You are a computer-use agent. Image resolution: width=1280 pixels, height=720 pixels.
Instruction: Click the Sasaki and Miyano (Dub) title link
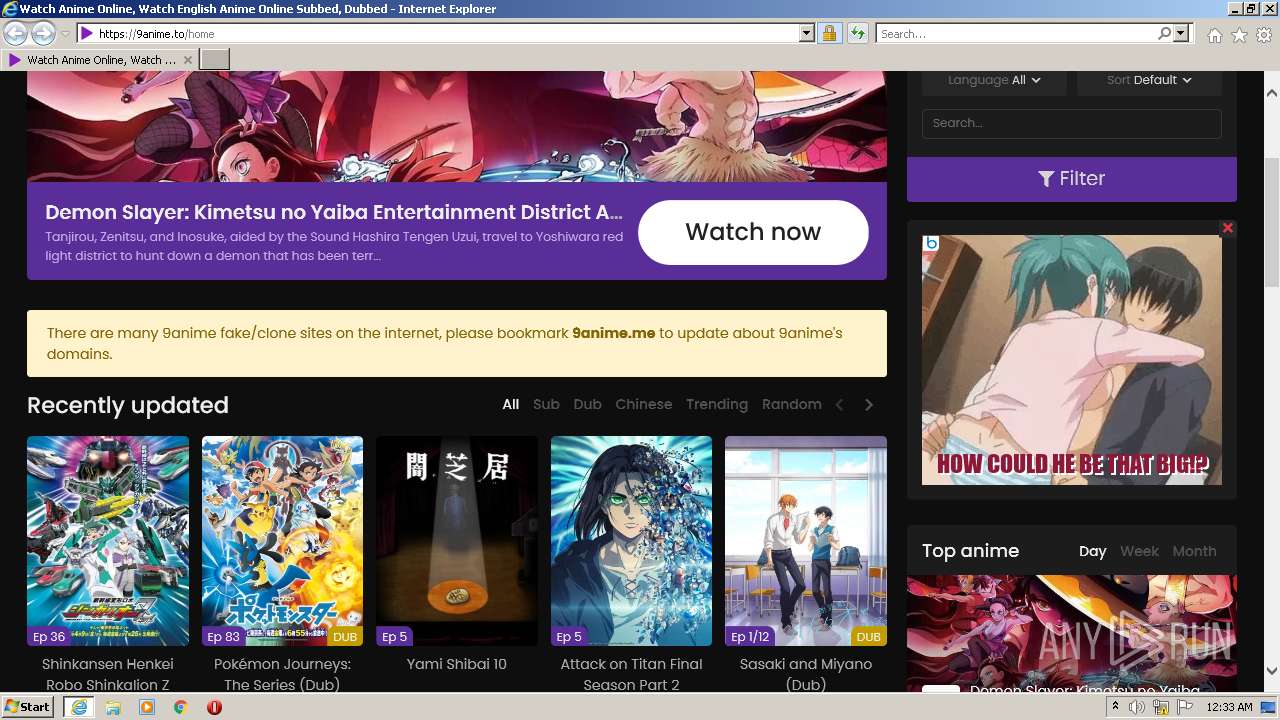[x=806, y=674]
